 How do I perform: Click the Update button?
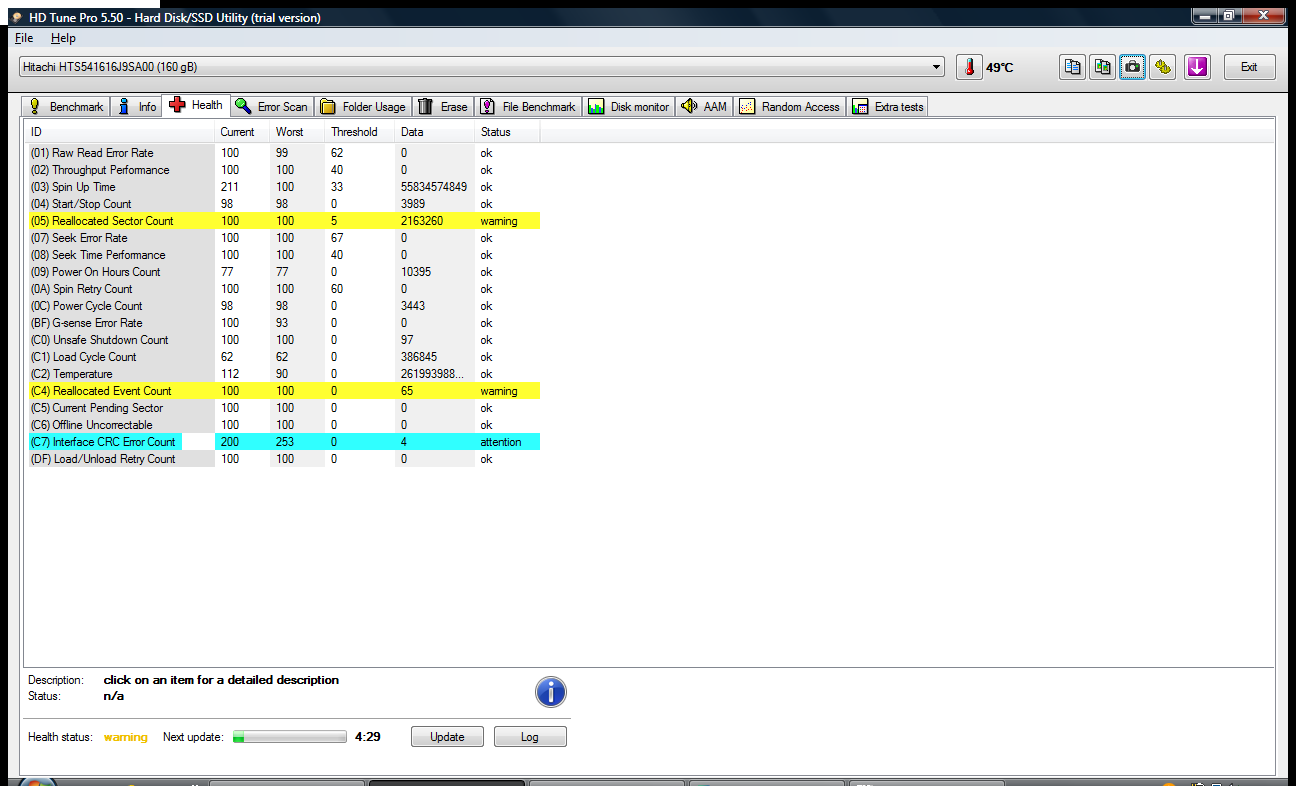point(447,737)
